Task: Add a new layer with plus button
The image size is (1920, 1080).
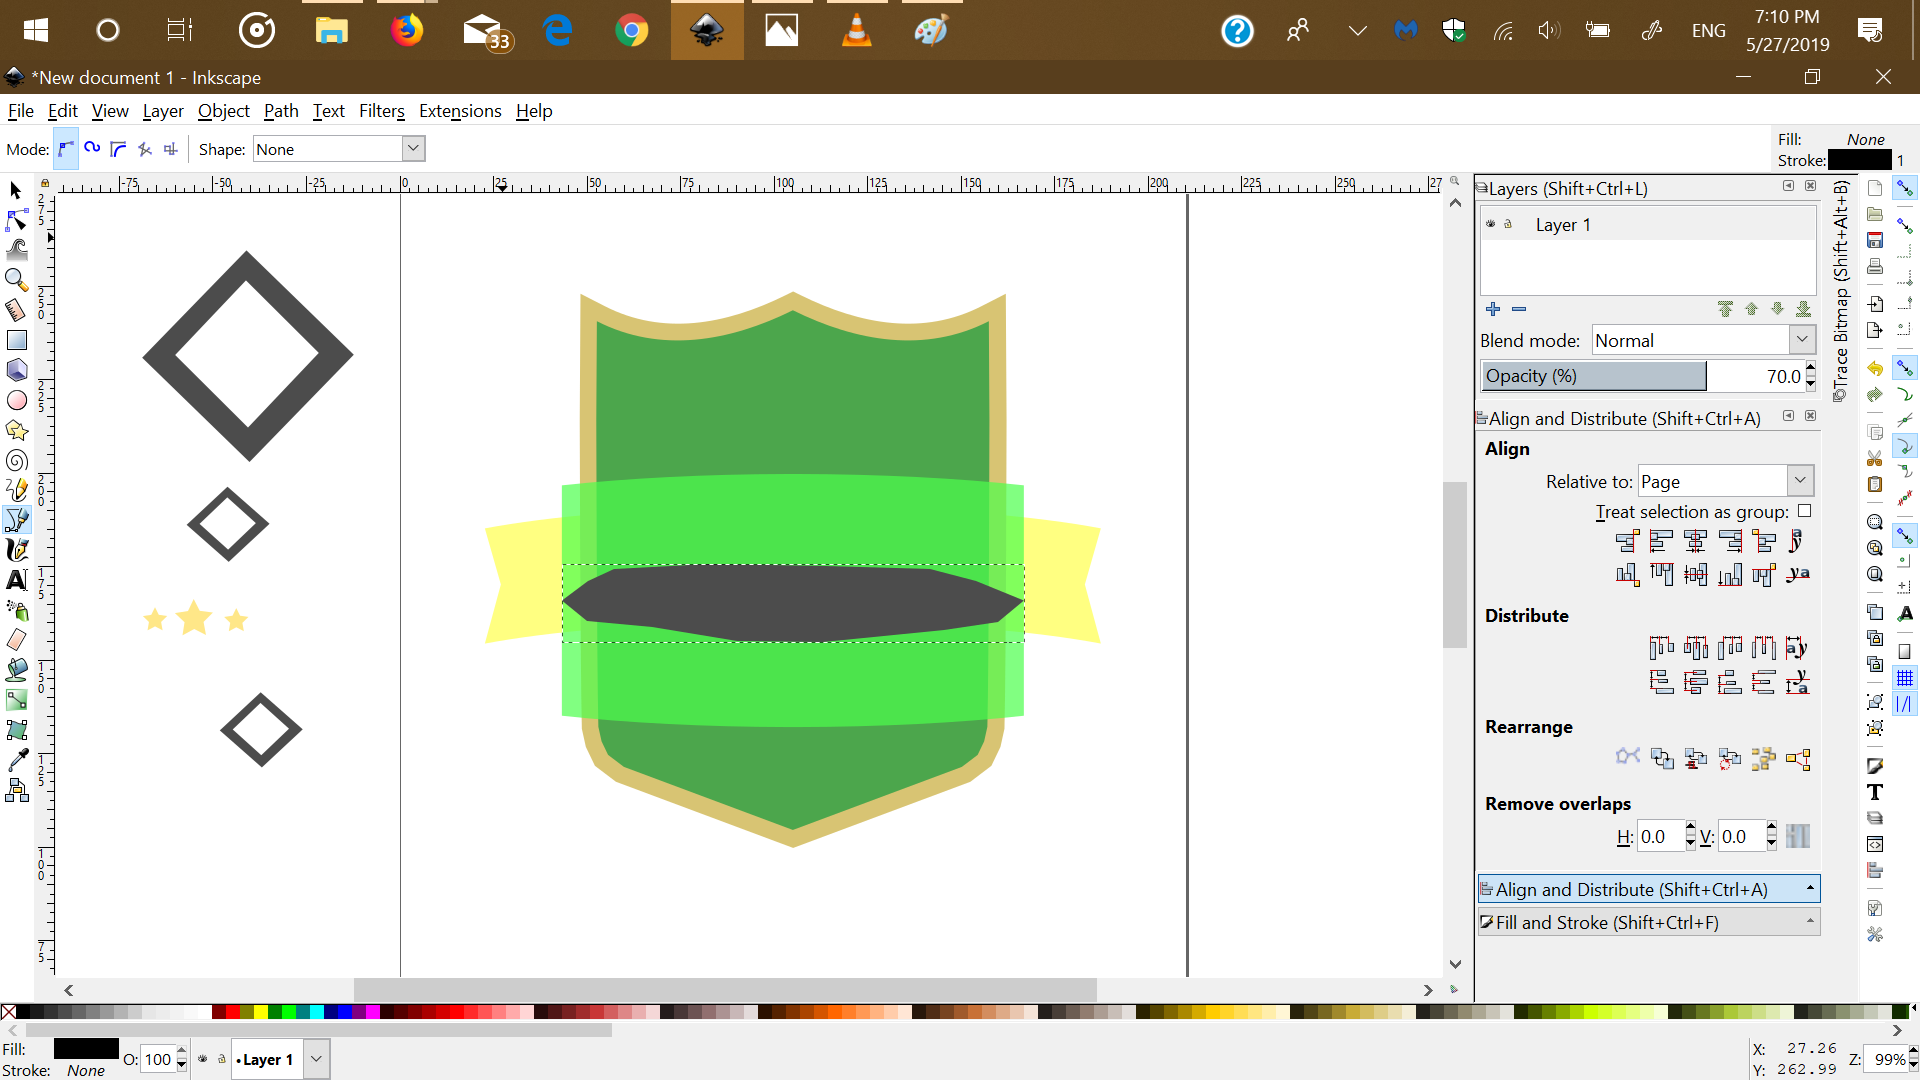Action: [1493, 309]
